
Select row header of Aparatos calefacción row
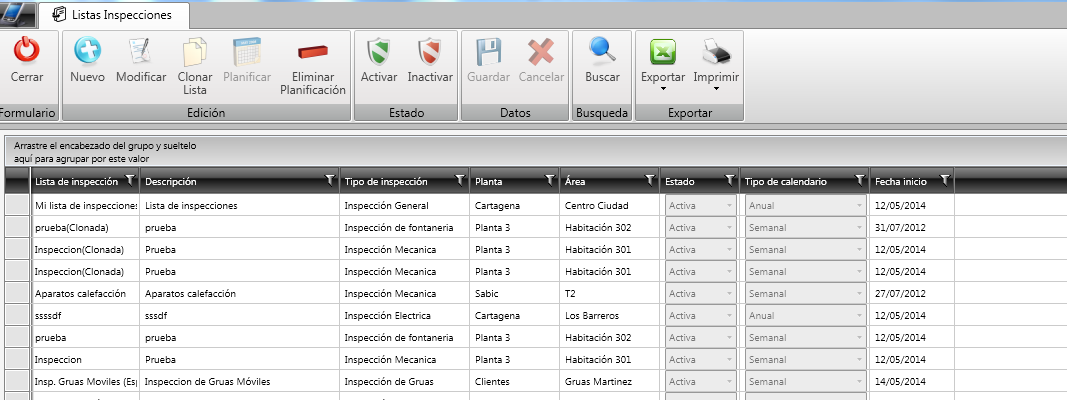[17, 293]
